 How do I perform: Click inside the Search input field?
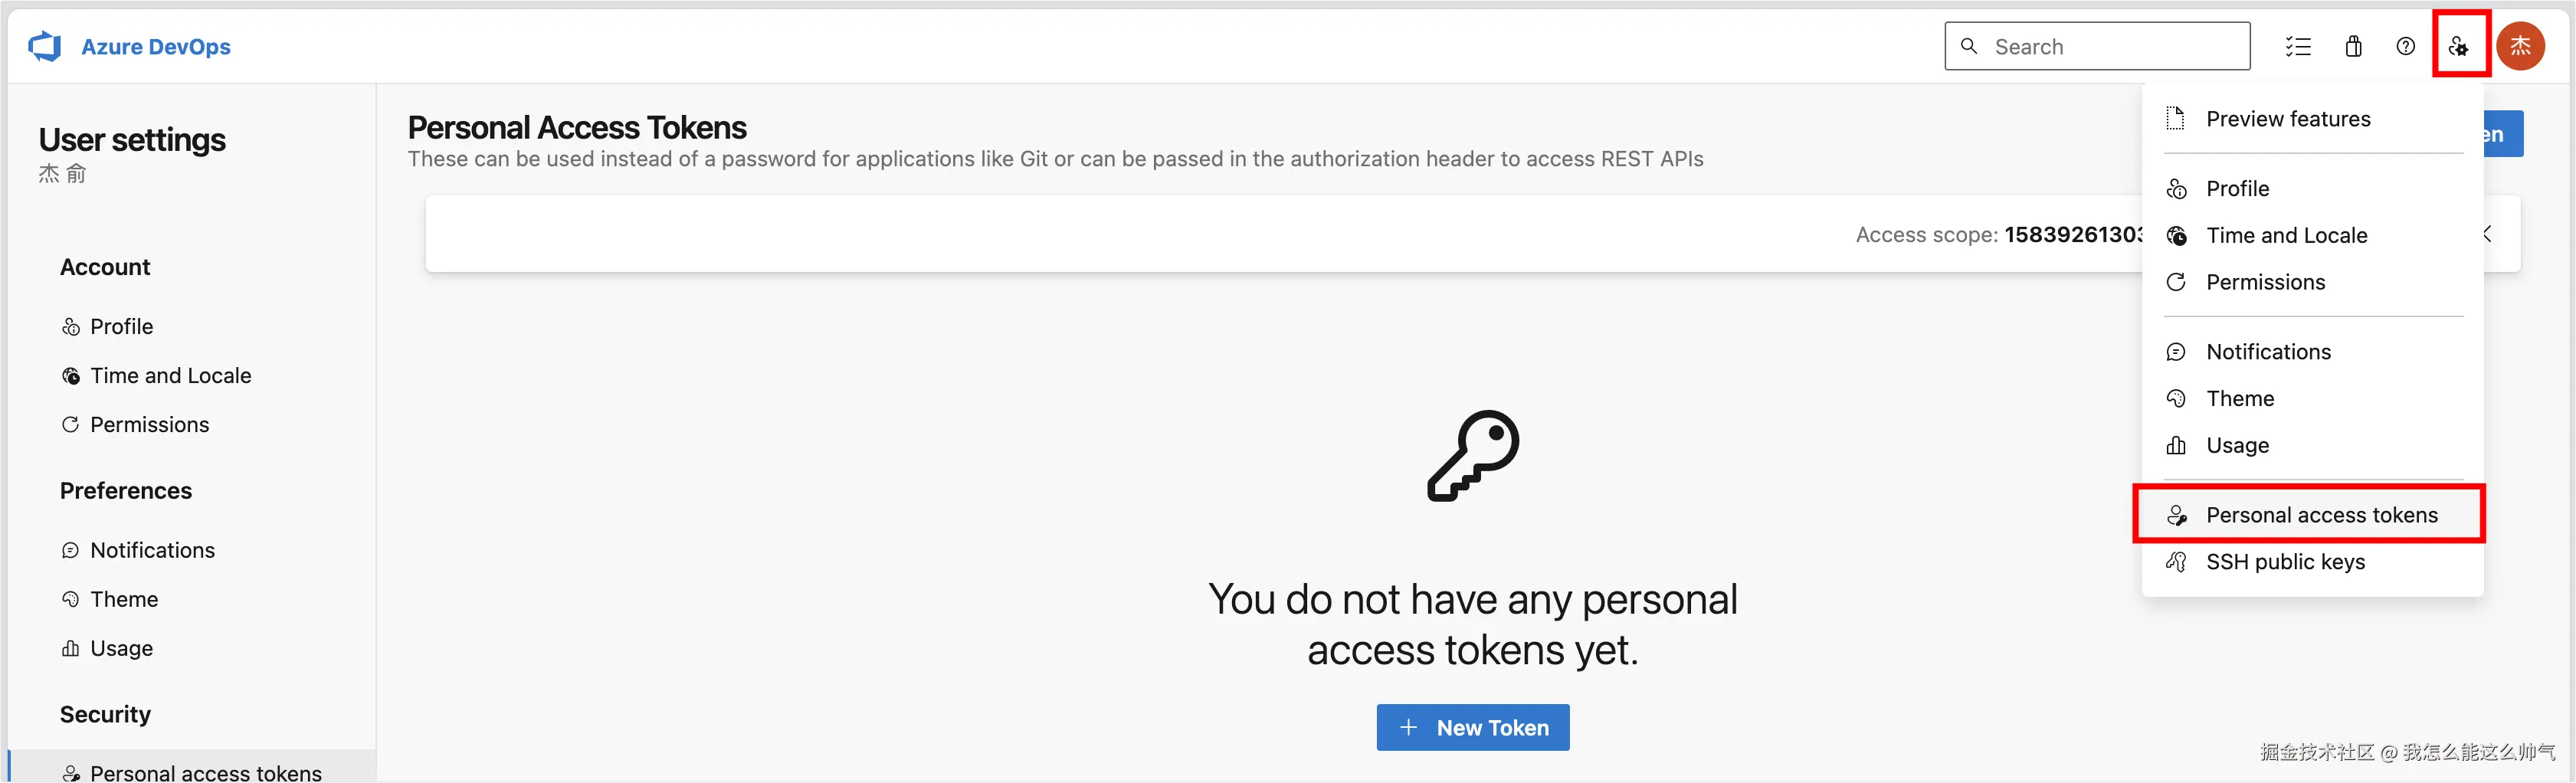(2097, 46)
